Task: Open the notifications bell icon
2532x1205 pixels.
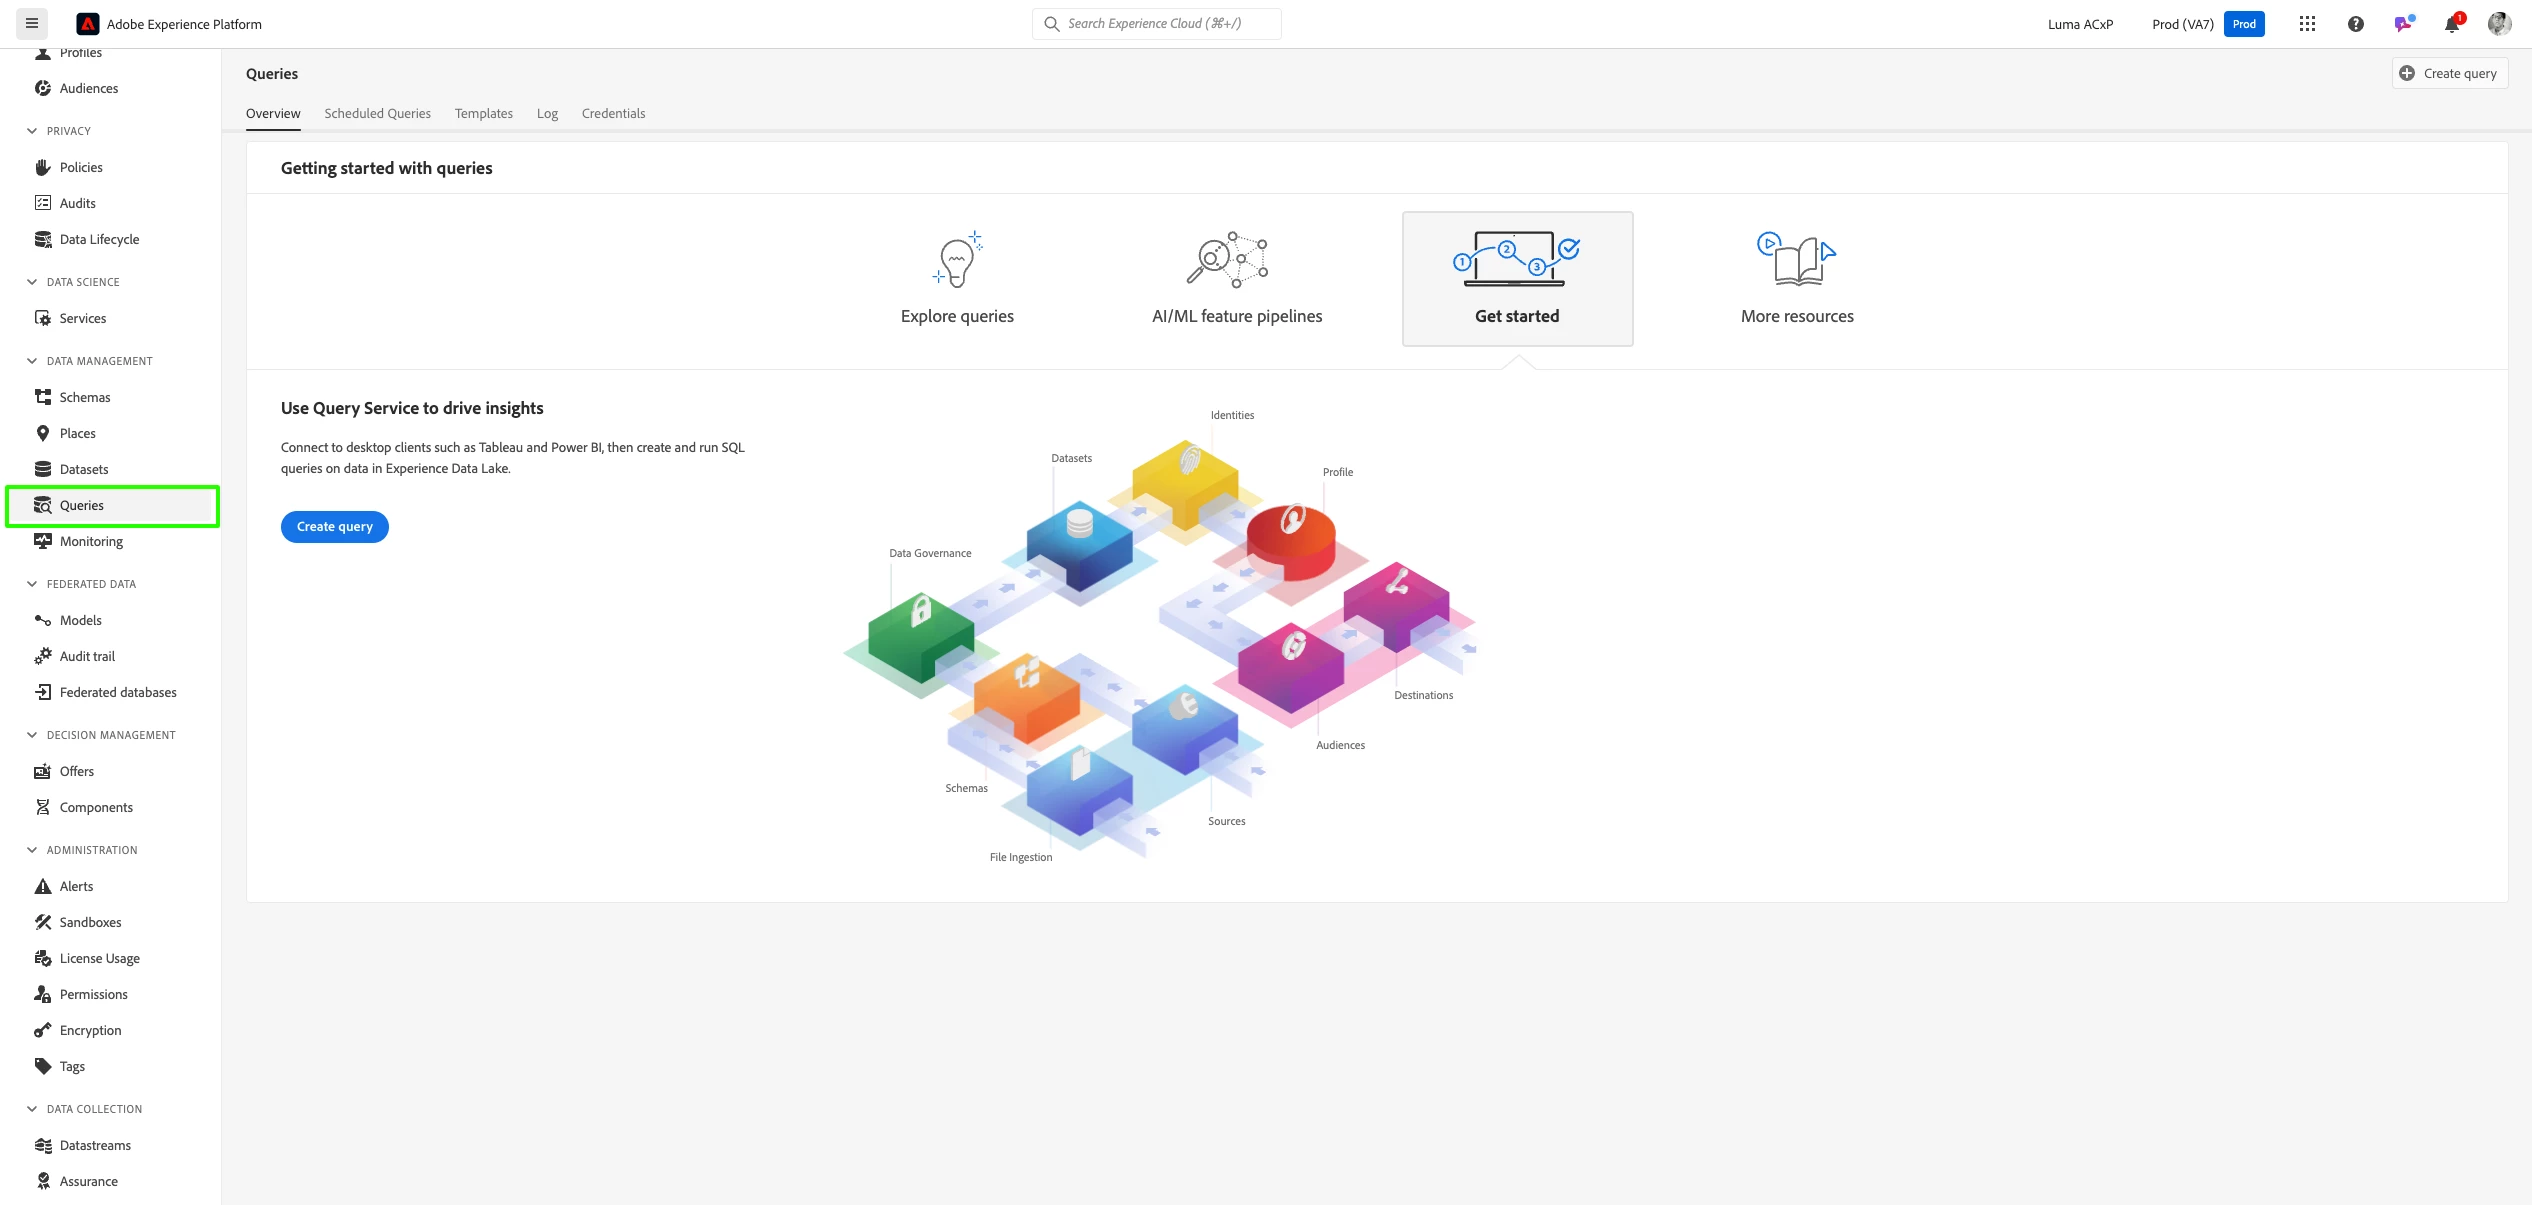Action: [2451, 24]
